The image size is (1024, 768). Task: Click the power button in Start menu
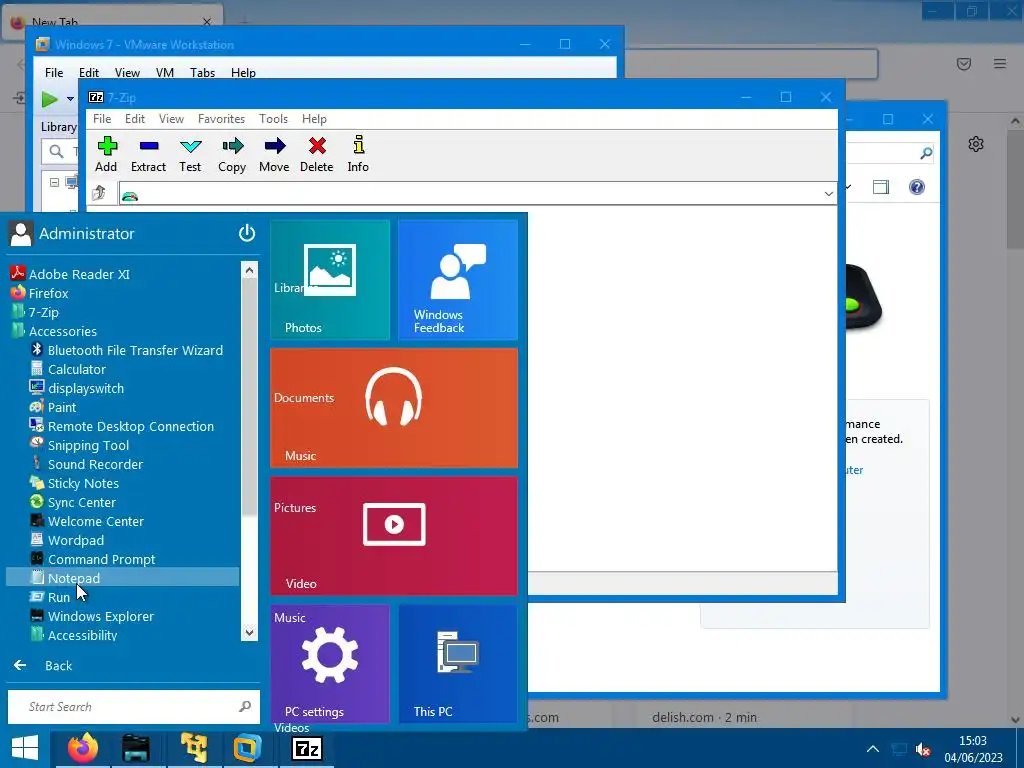pyautogui.click(x=247, y=233)
